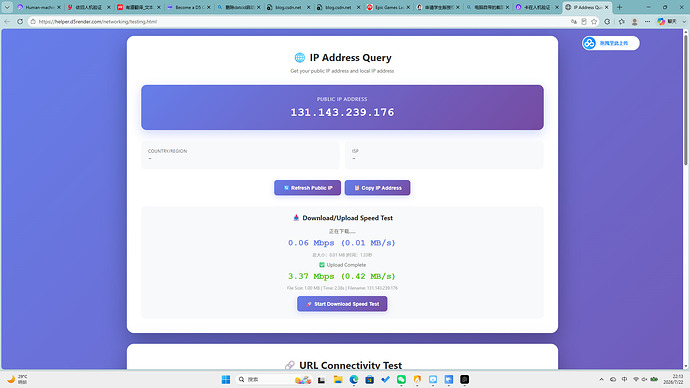Open the browser profile avatar

point(635,21)
